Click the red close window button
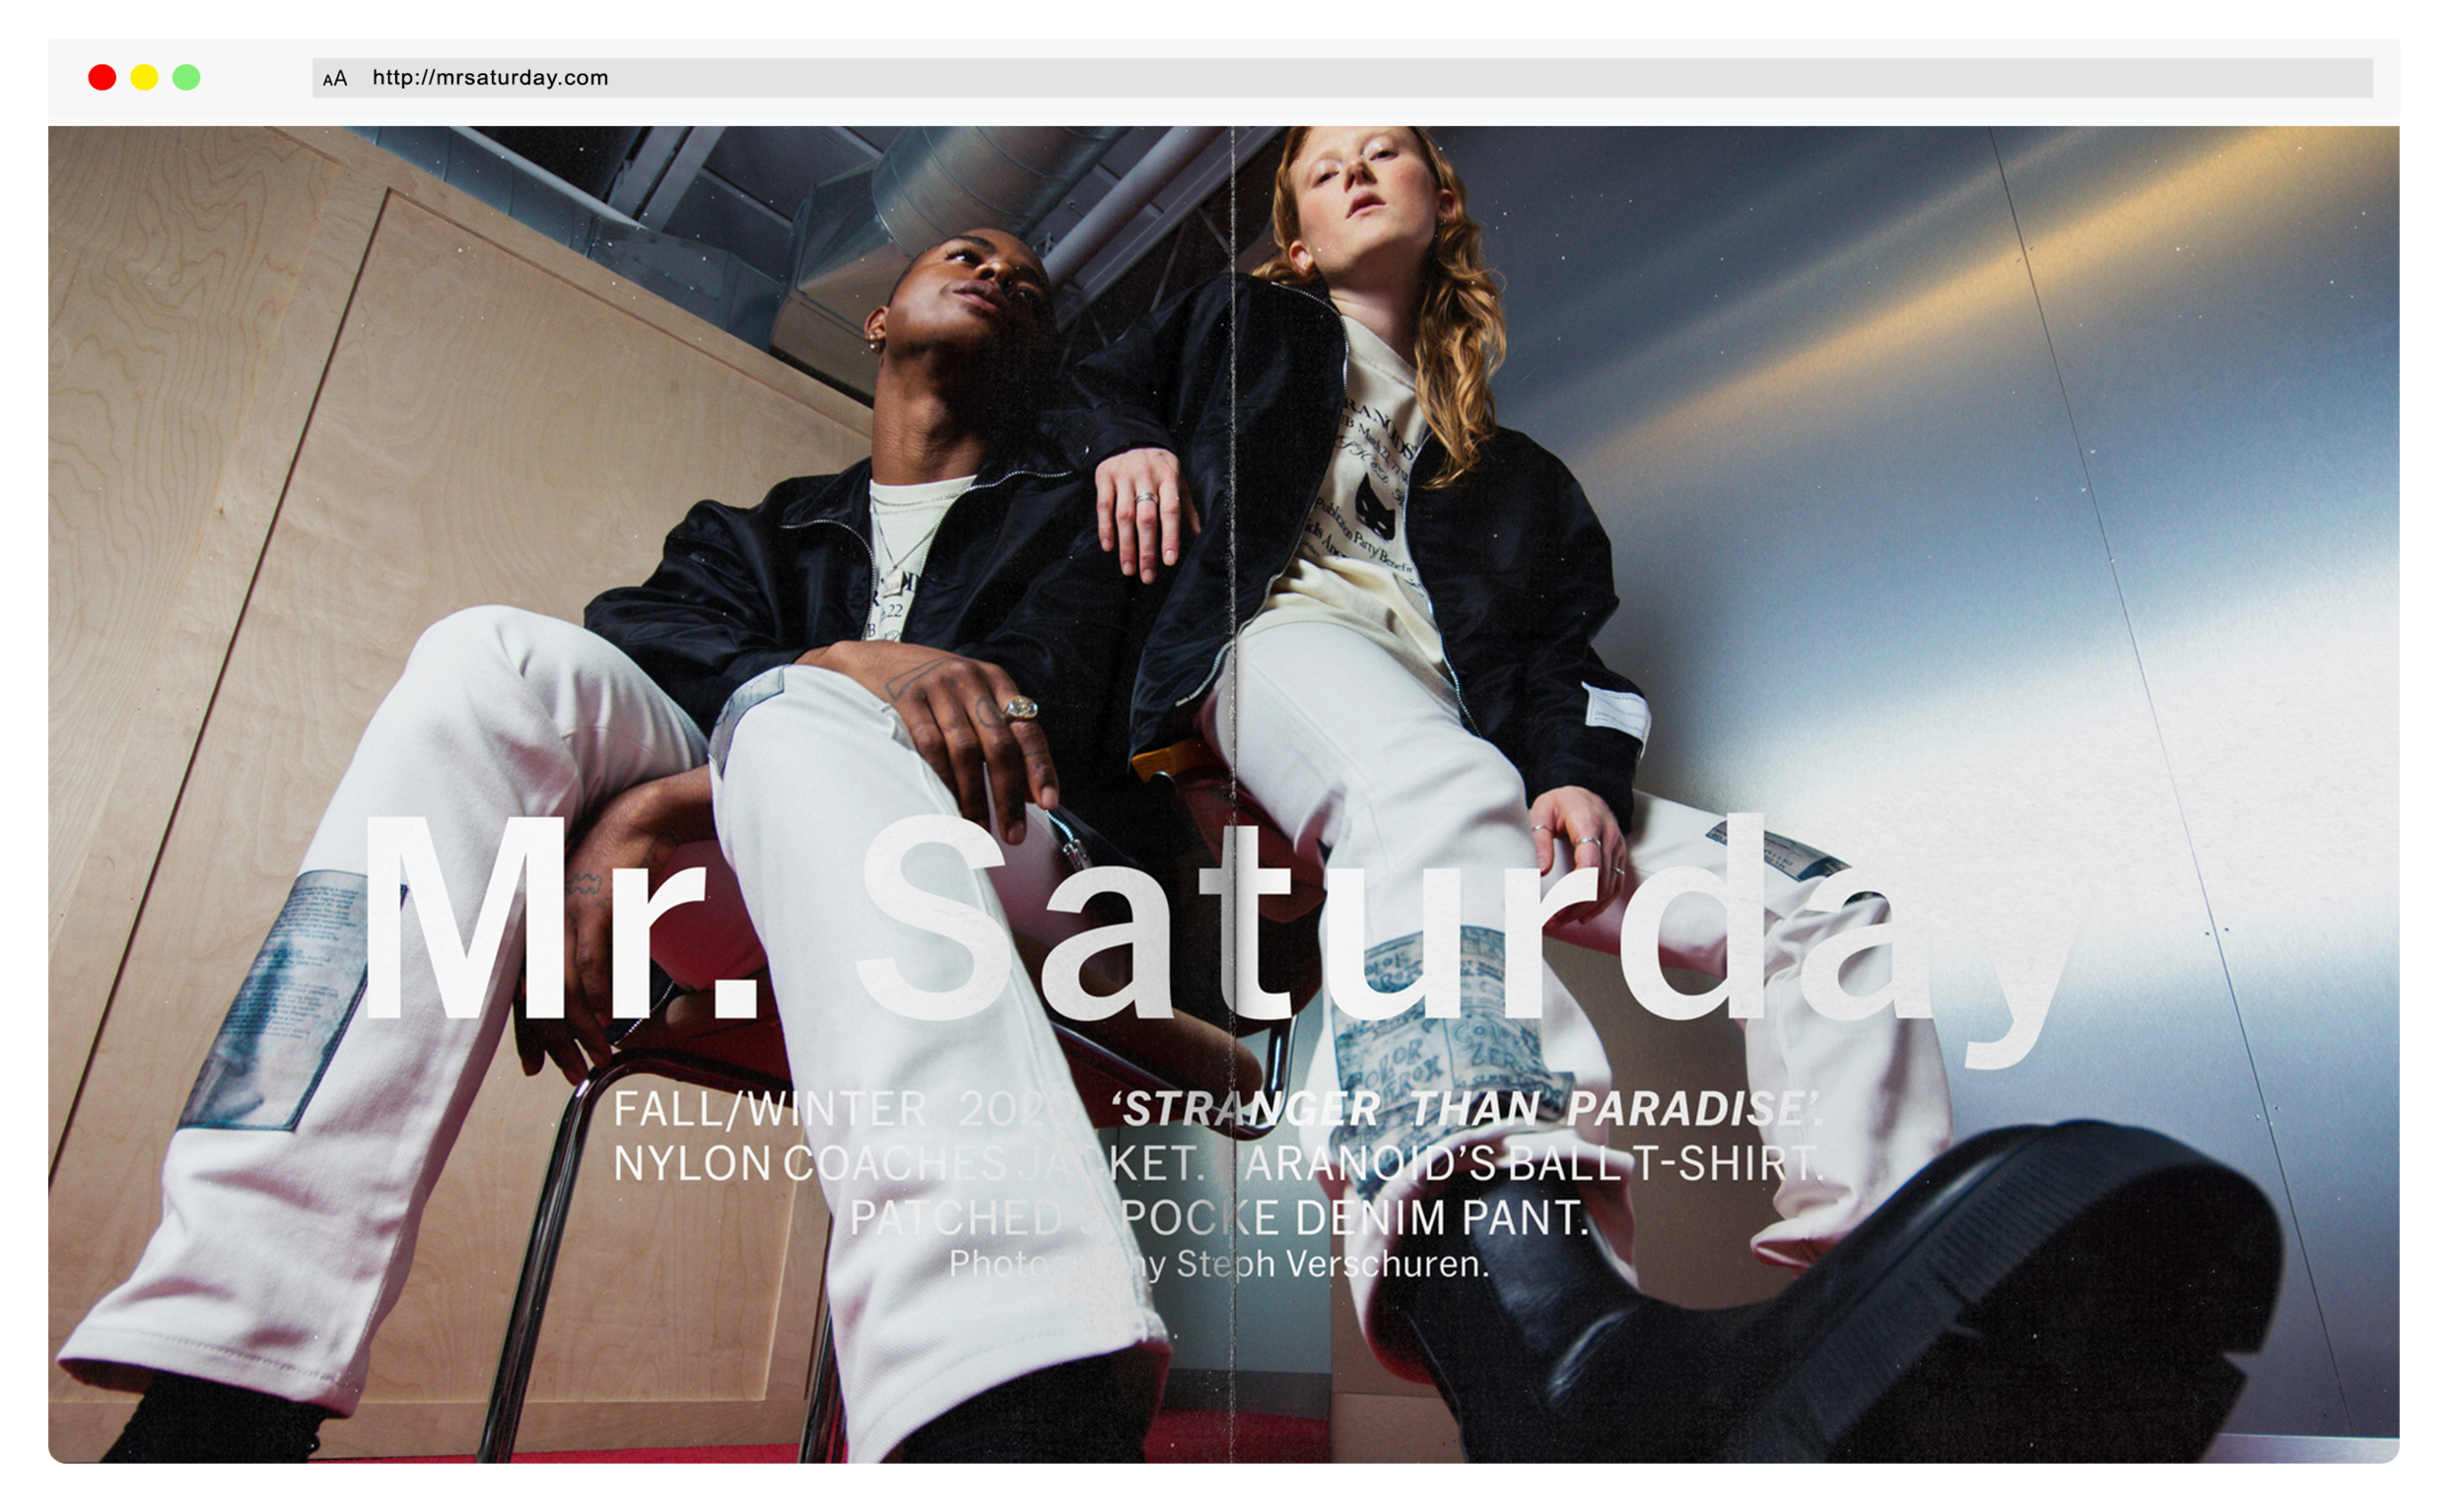Screen dimensions: 2464x1510 pos(102,77)
